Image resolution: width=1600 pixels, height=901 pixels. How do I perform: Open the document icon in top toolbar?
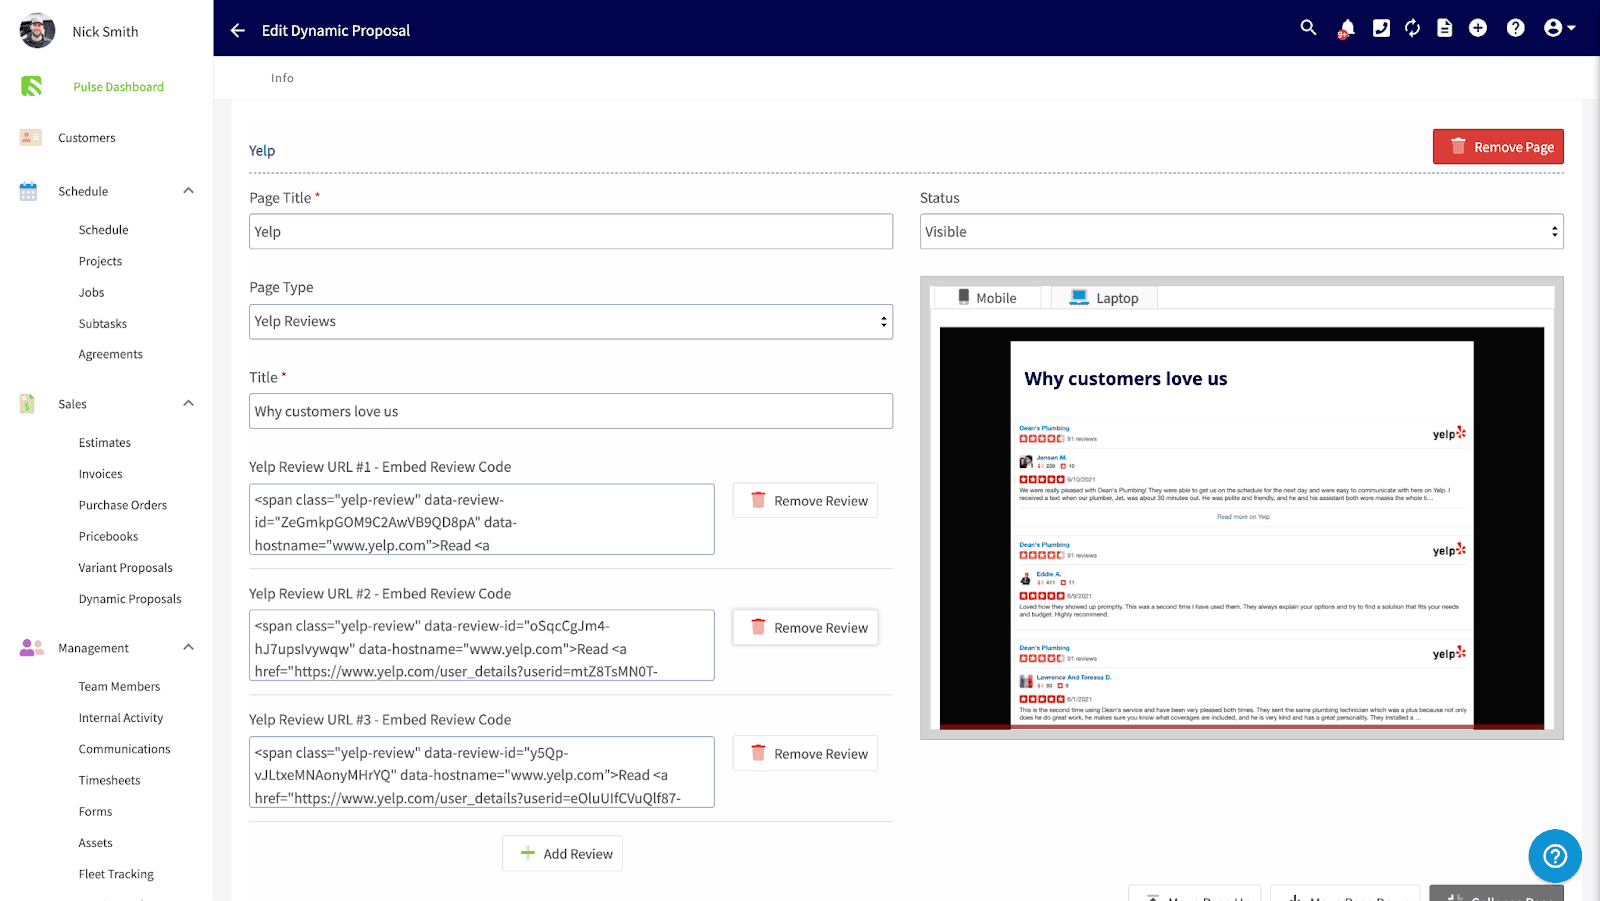(1444, 28)
